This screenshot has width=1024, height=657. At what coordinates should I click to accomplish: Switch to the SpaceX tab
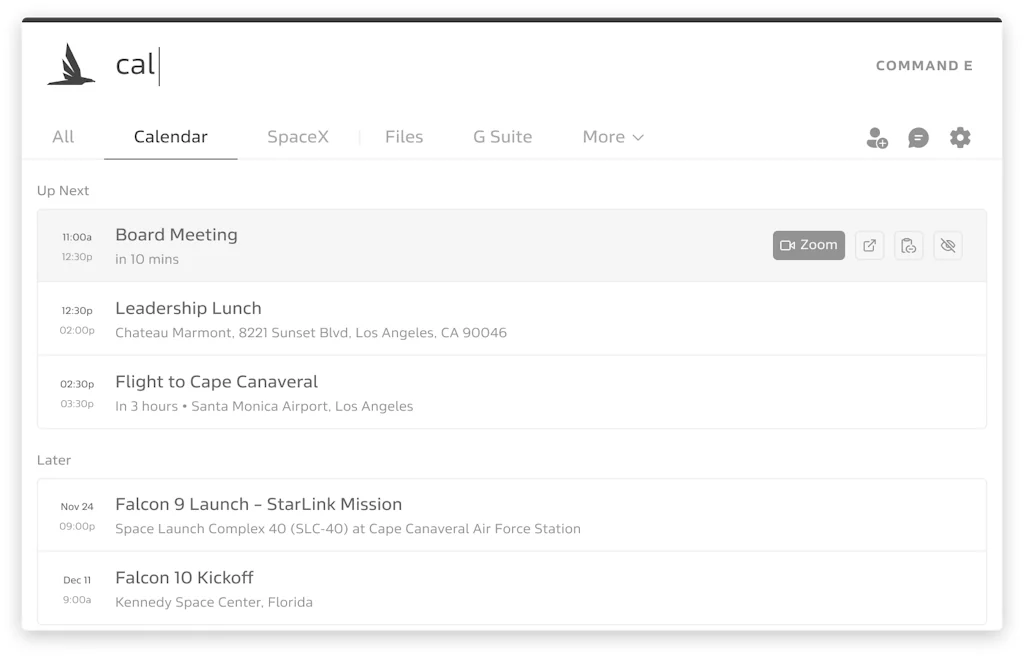[298, 137]
